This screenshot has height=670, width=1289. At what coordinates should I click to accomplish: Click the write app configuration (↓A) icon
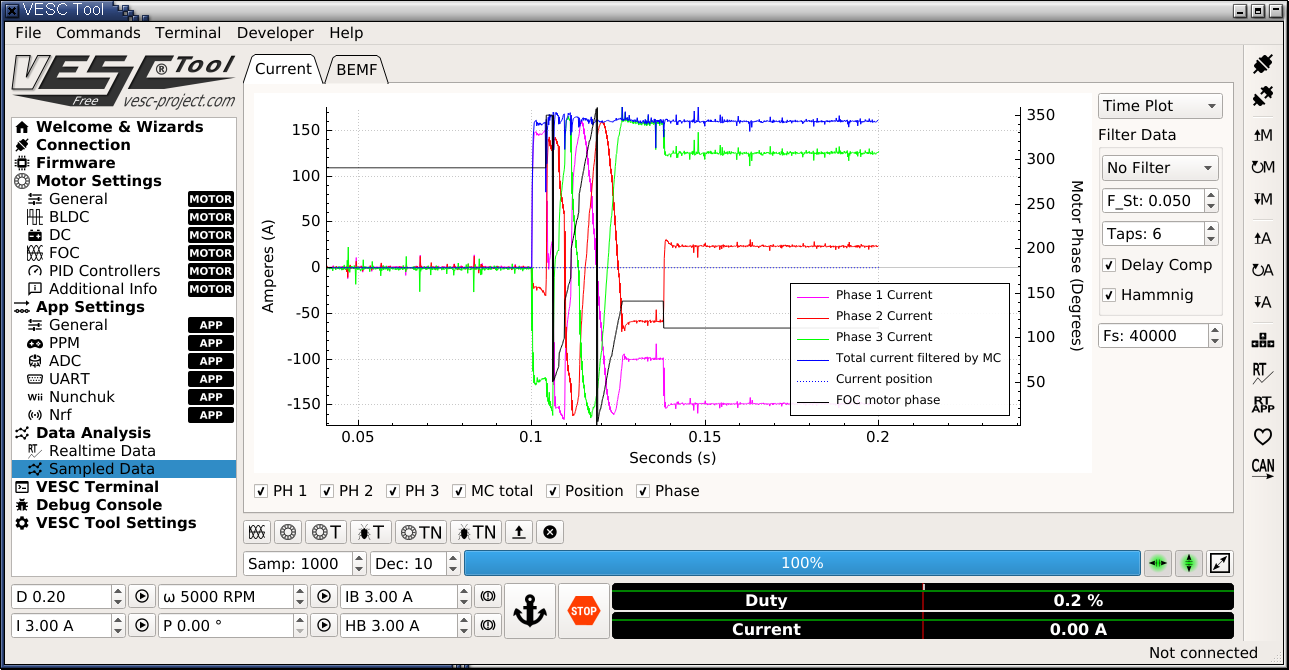pos(1263,302)
